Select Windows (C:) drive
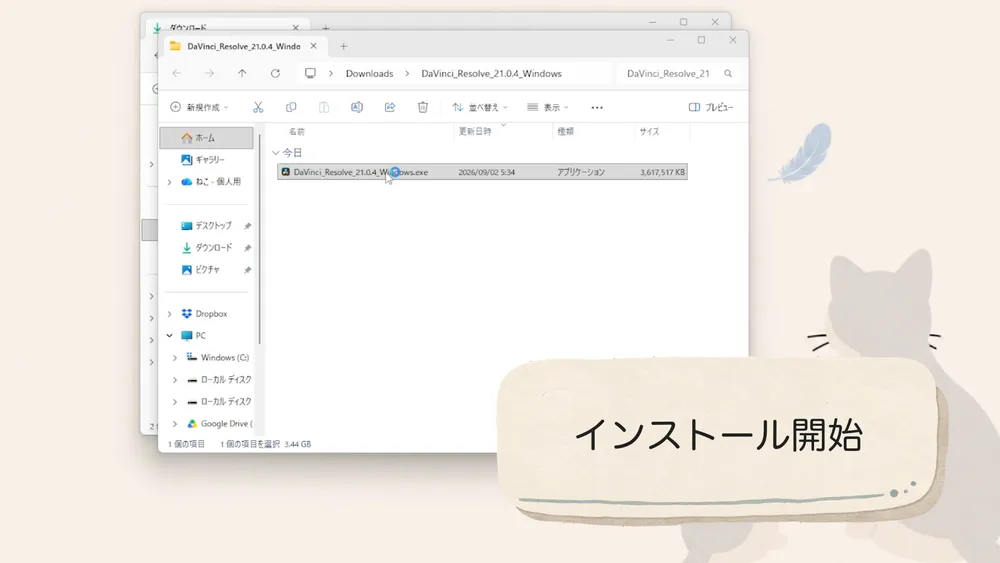The width and height of the screenshot is (1000, 563). coord(224,358)
